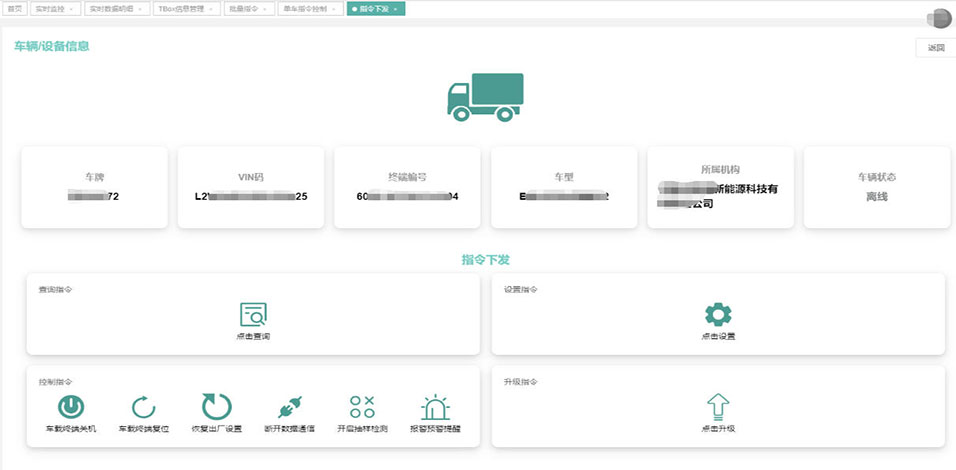Click the 车辆/设备信息 heading
Viewport: 956px width, 470px height.
pyautogui.click(x=52, y=46)
